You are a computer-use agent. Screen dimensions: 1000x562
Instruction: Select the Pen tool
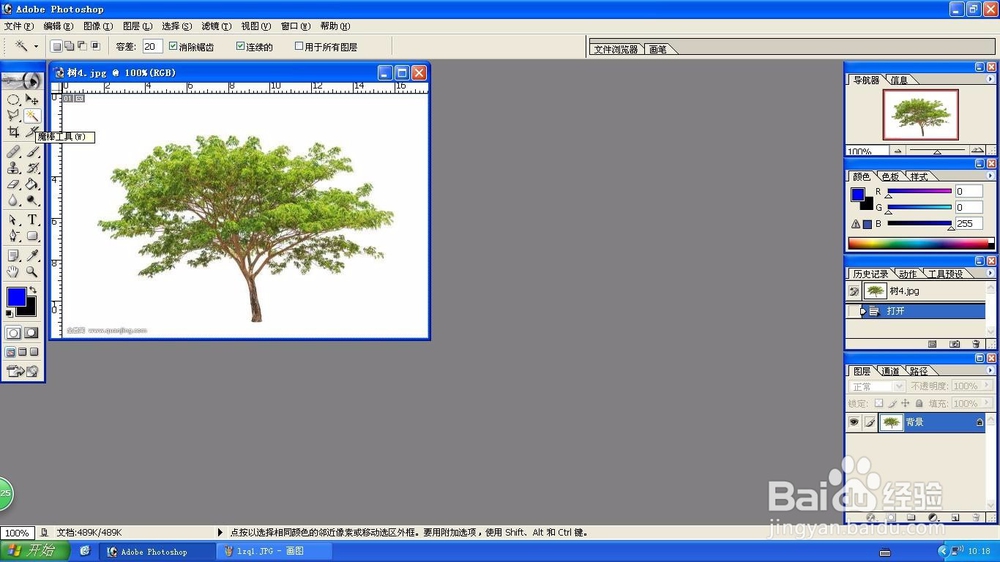13,236
